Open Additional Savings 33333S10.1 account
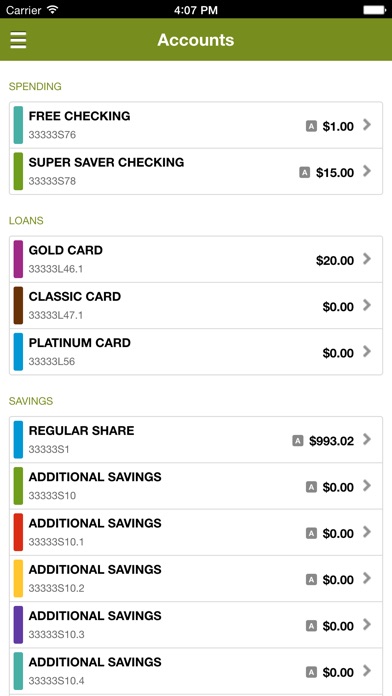392x696 pixels. (196, 532)
